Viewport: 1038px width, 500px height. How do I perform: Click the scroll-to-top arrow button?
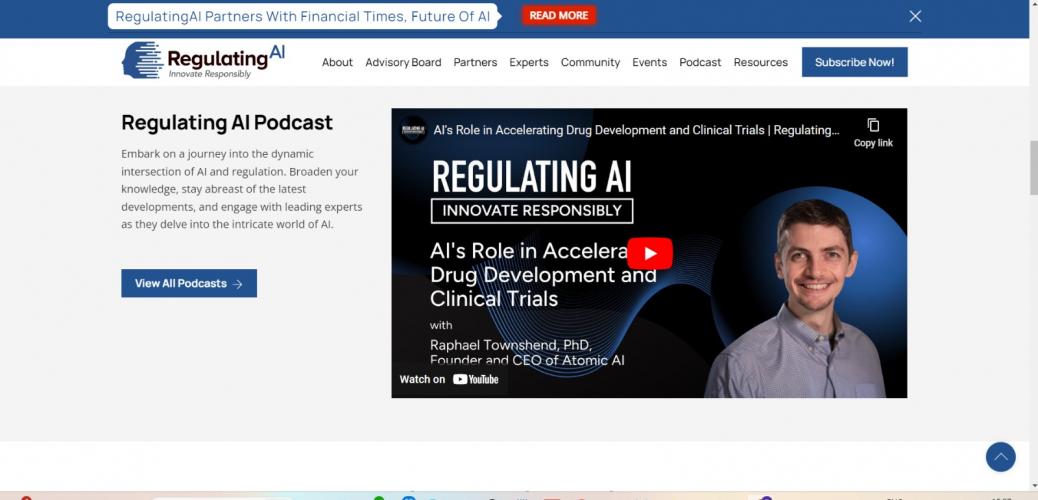[1000, 457]
